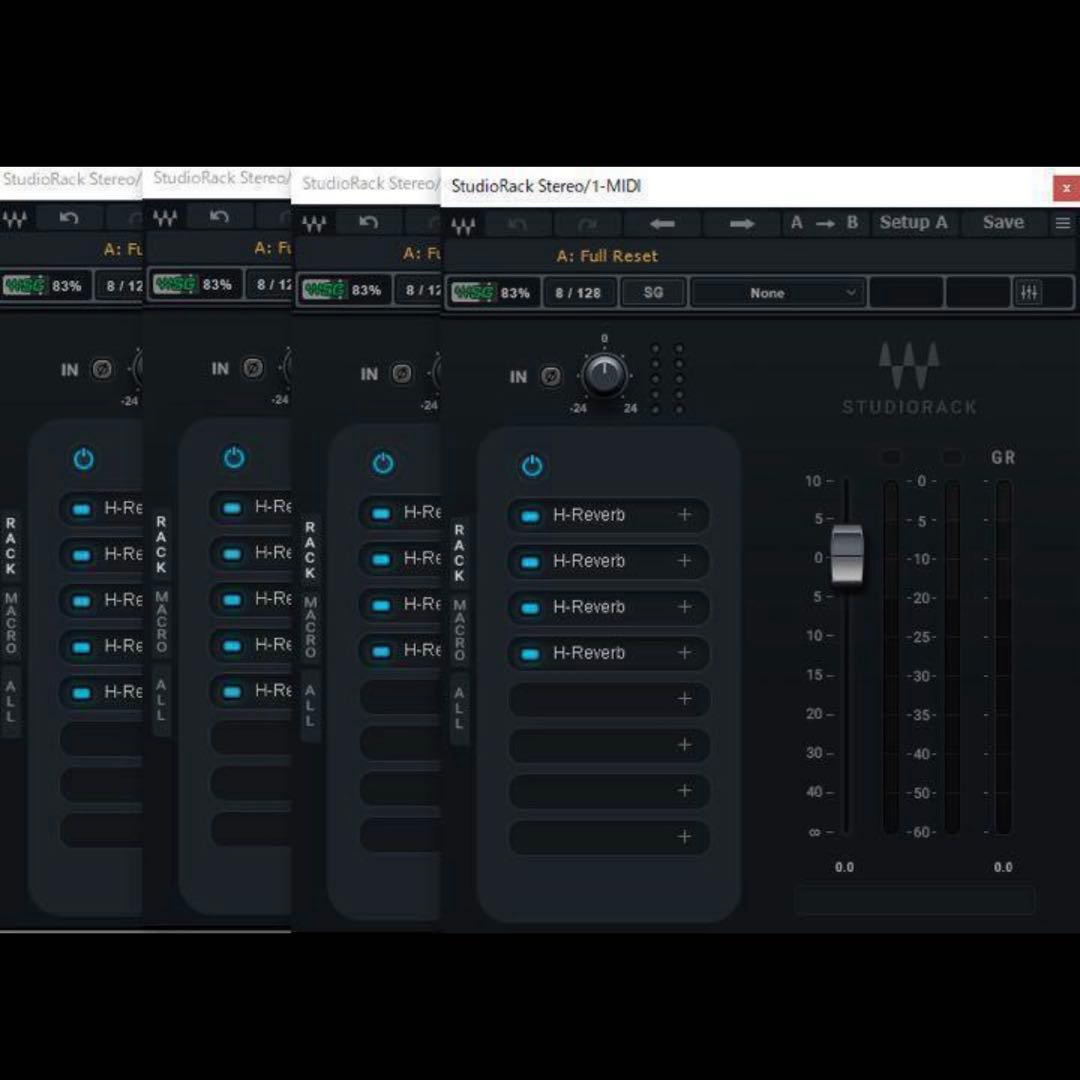This screenshot has height=1080, width=1080.
Task: Click the Save button
Action: 1002,223
